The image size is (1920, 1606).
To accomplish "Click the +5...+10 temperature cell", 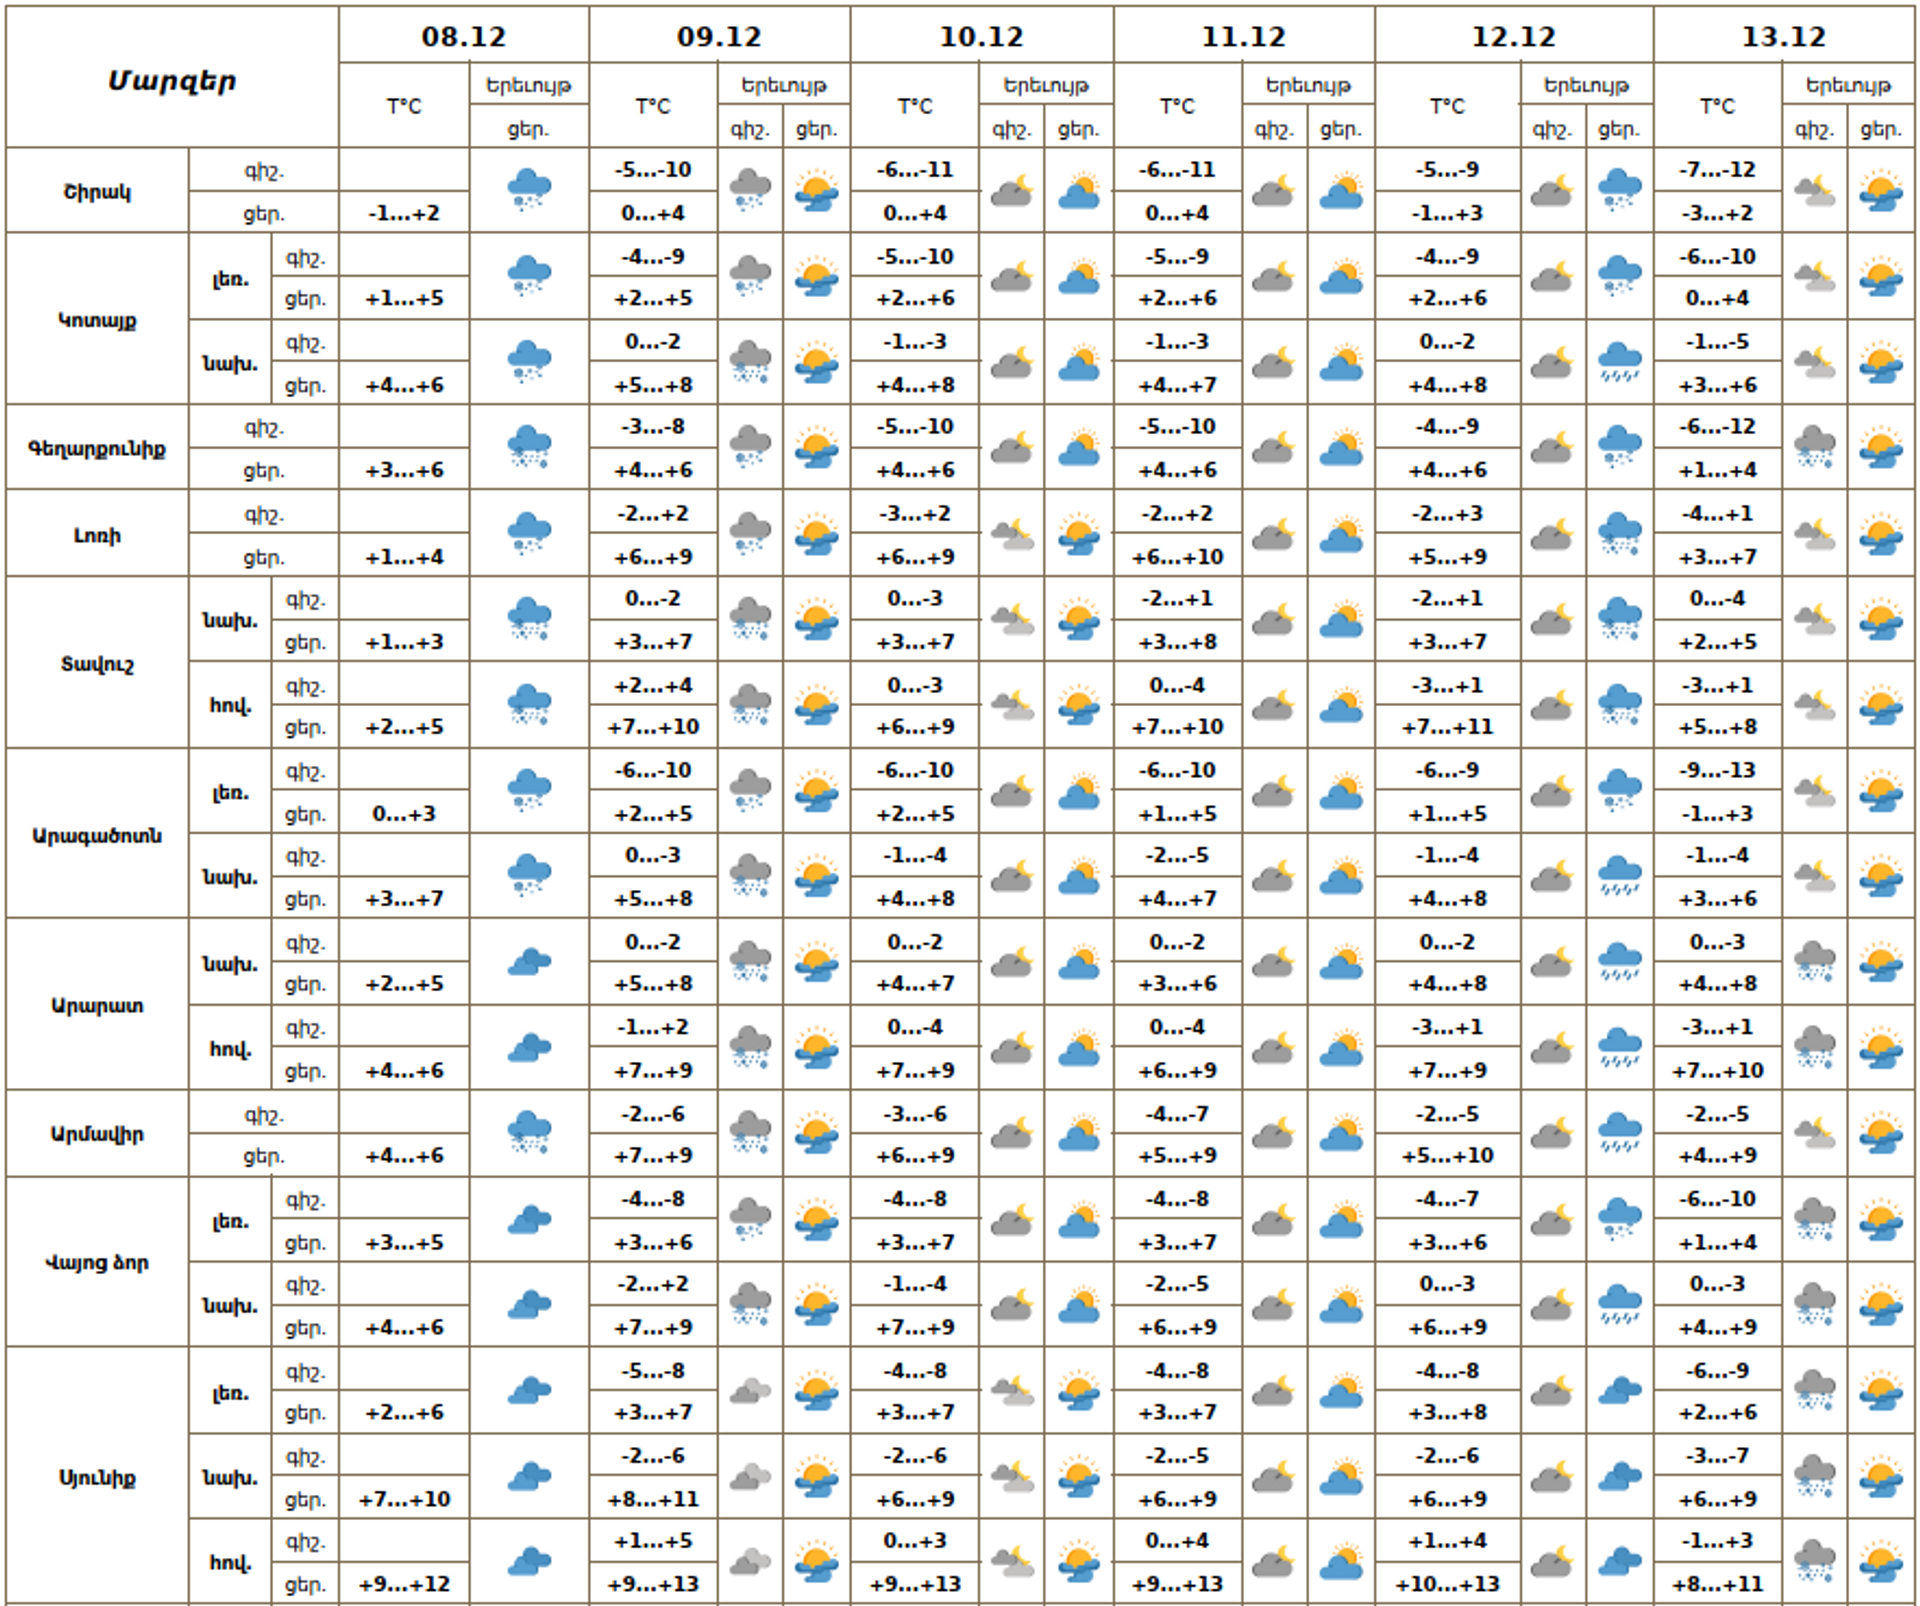I will [1447, 1155].
